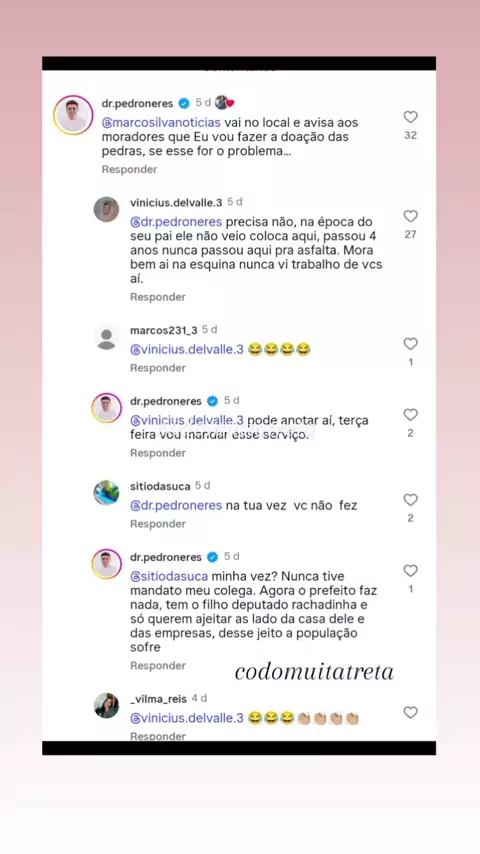Like marcos231_3 laughing emoji comment

tap(410, 344)
